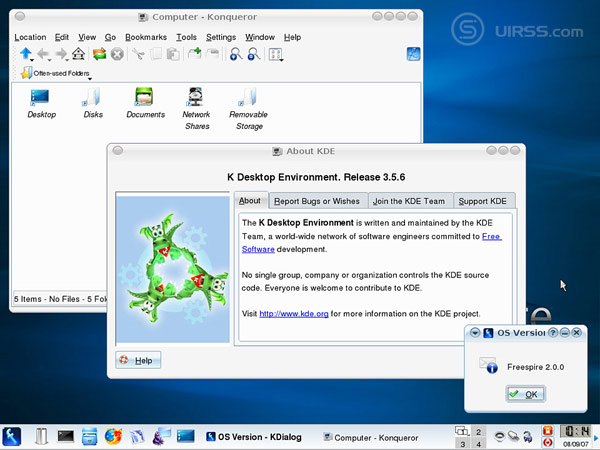
Task: Click the Up navigation arrow in Konqueror
Action: (x=25, y=54)
